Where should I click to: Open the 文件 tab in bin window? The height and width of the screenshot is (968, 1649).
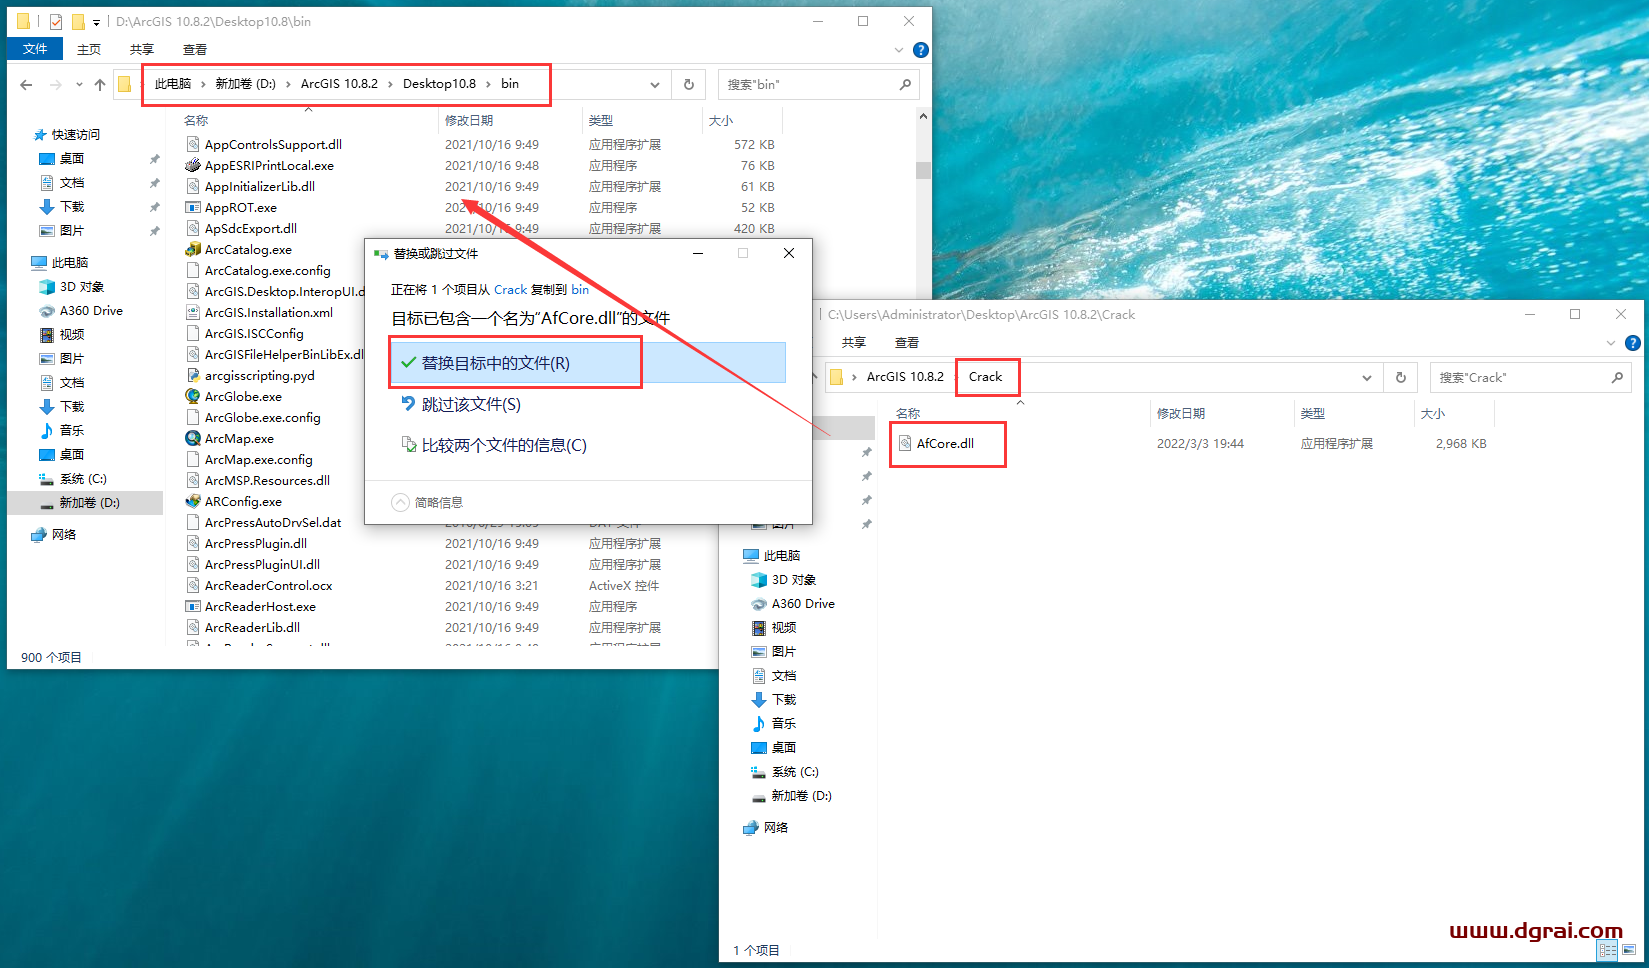pos(35,49)
